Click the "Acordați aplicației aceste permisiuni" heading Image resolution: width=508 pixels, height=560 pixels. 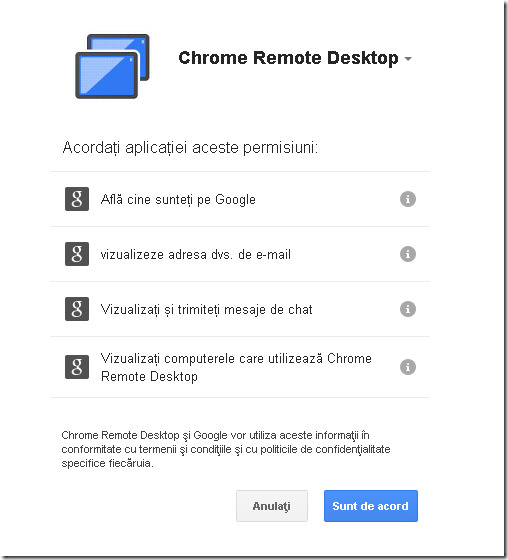coord(190,147)
